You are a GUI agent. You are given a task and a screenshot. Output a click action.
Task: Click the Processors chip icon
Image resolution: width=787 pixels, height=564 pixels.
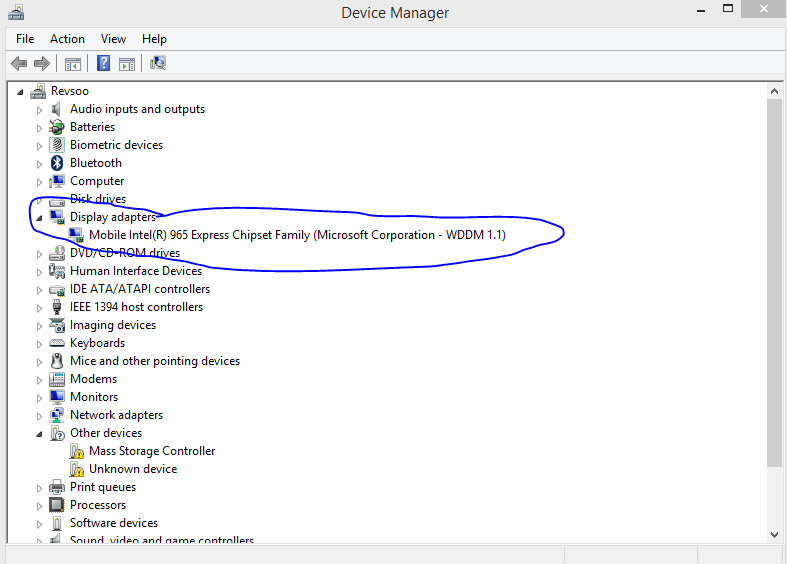click(57, 505)
